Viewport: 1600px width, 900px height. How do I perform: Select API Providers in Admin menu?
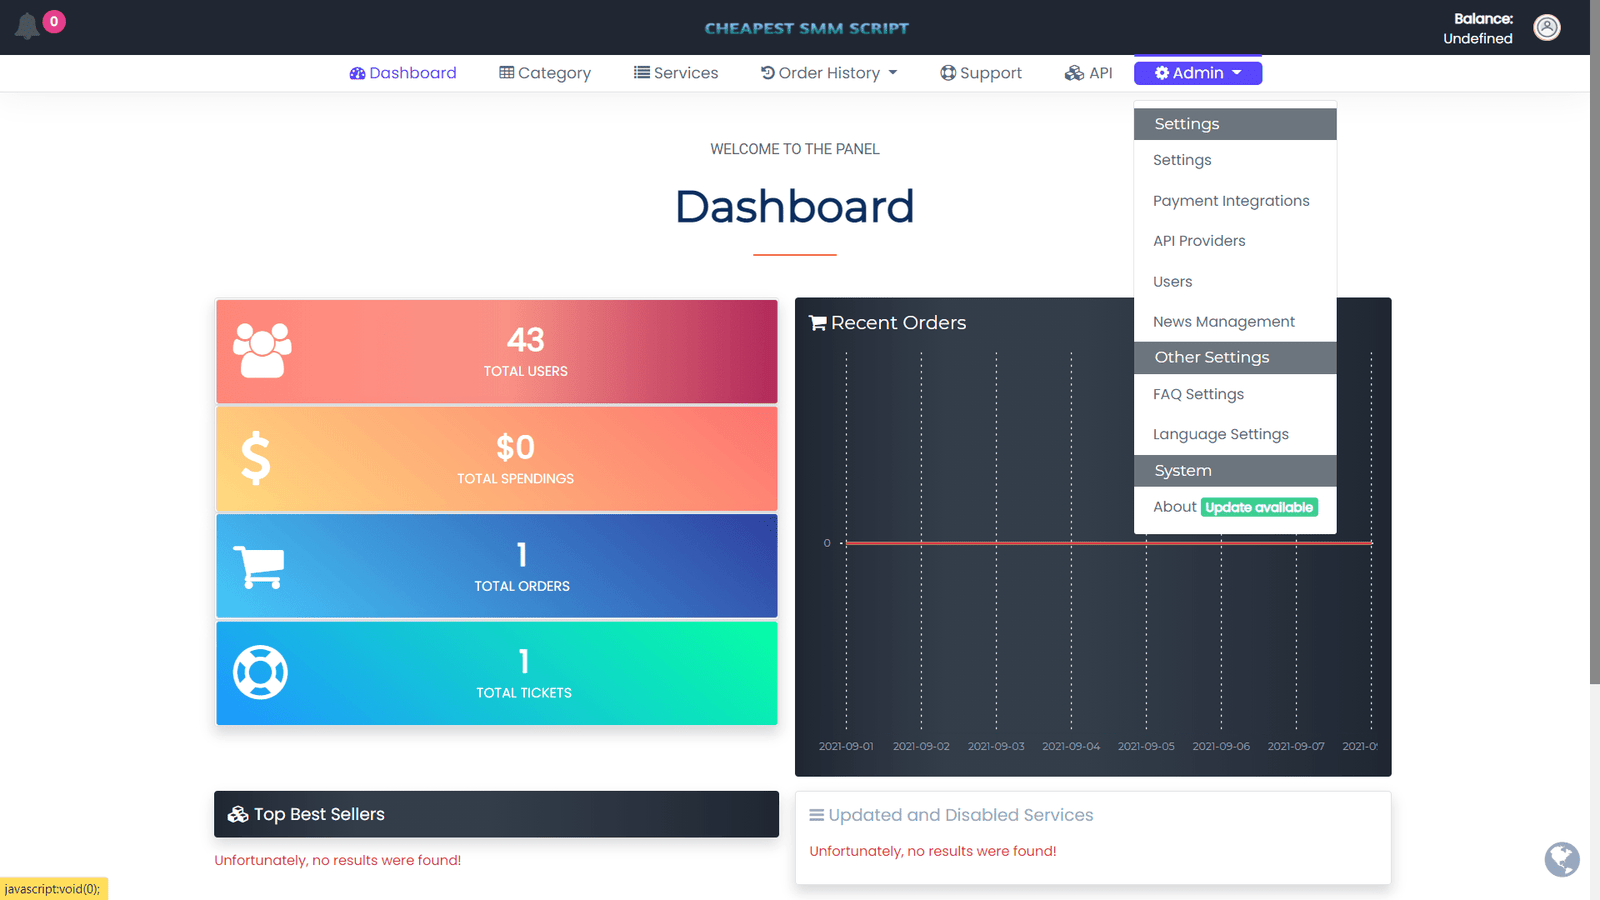coord(1199,241)
